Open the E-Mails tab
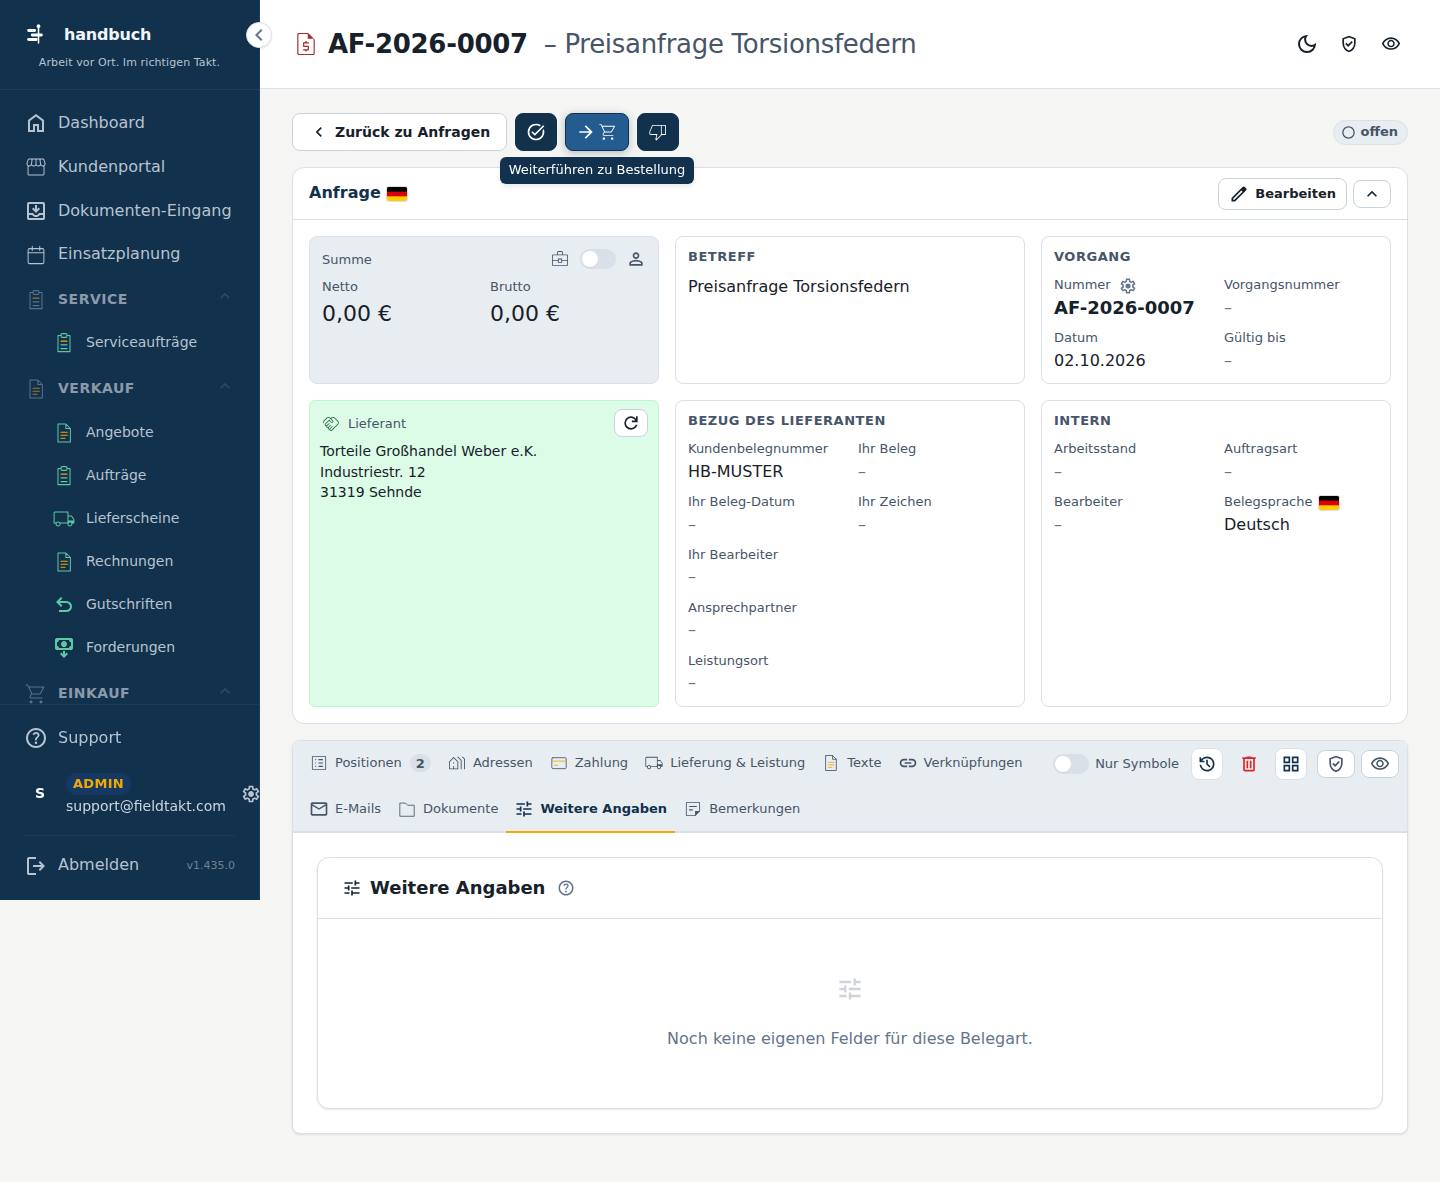1440x1182 pixels. click(x=346, y=809)
